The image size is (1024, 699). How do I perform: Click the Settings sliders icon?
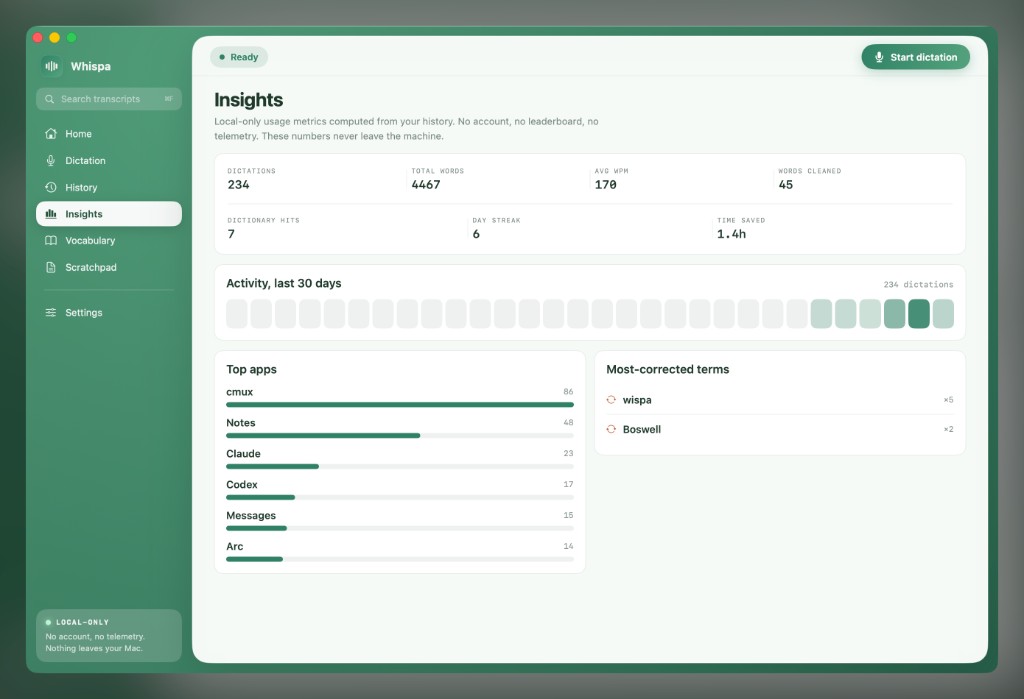coord(51,313)
